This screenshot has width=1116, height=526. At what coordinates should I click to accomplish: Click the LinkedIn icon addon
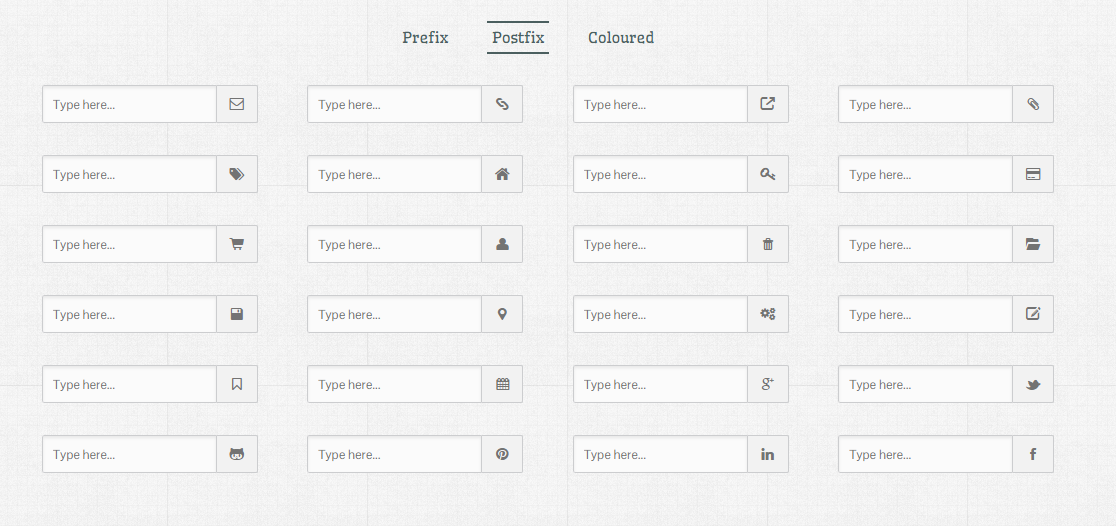point(768,454)
